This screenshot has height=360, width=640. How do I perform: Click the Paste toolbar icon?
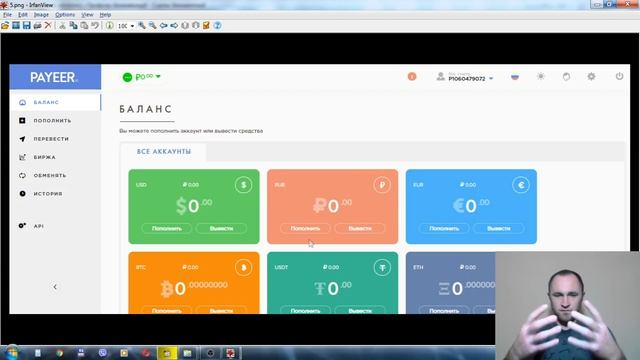84,25
